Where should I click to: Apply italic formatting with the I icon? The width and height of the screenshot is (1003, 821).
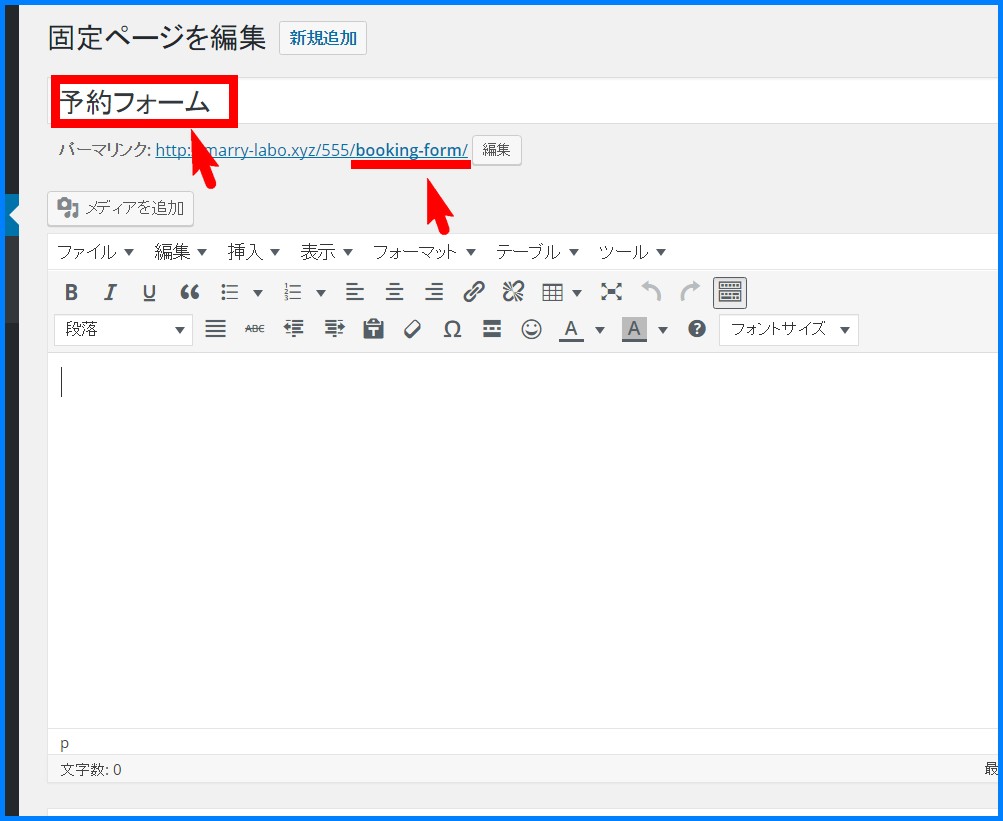[110, 292]
